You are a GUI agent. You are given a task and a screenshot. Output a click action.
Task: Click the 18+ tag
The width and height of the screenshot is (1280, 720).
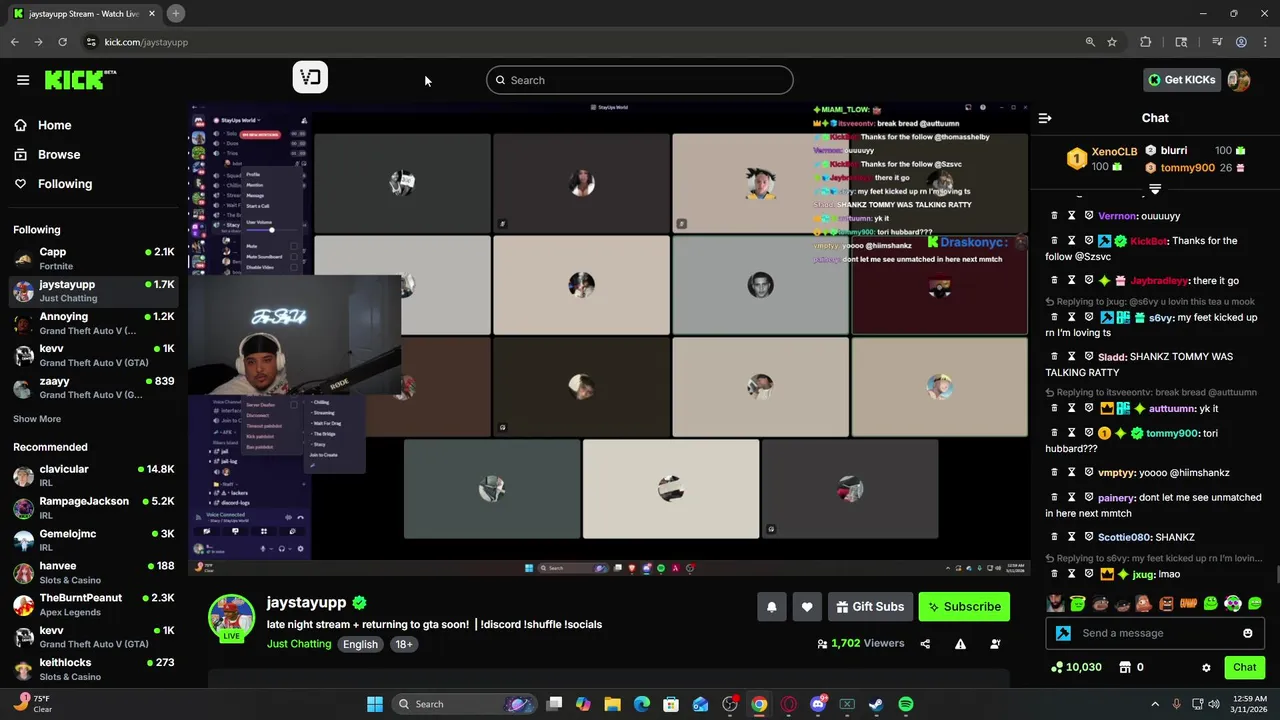pos(404,644)
